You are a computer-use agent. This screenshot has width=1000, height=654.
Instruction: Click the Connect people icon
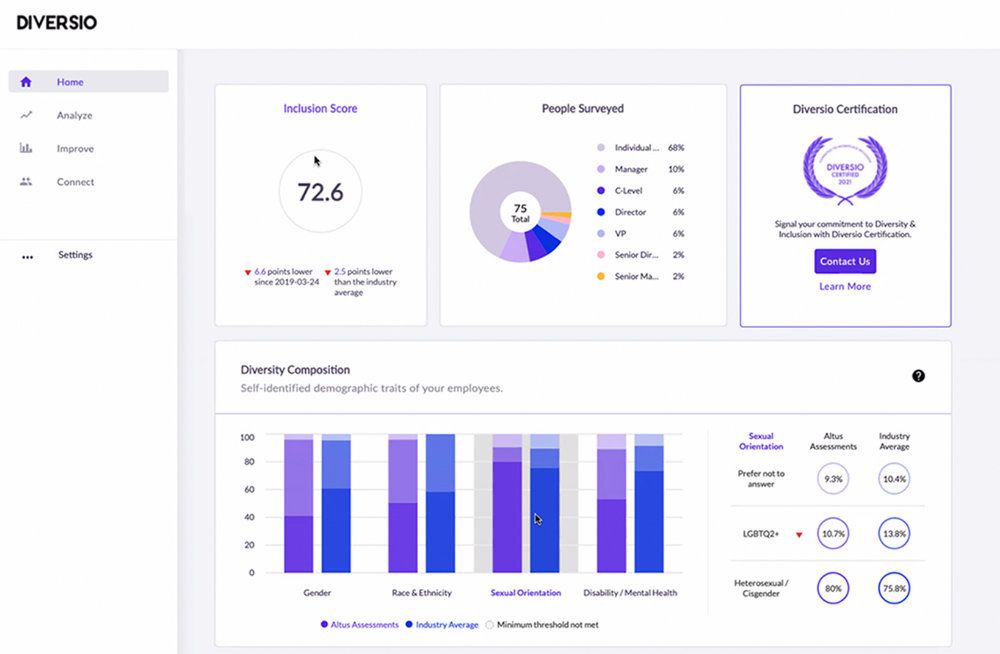tap(26, 182)
